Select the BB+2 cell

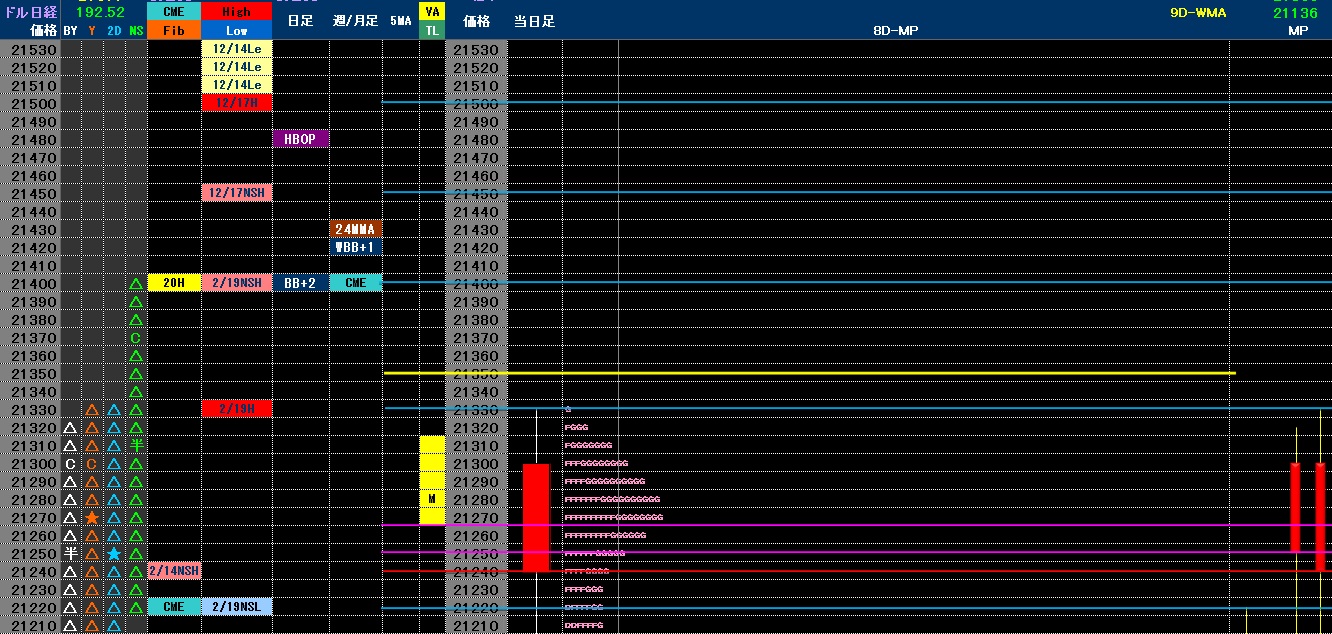tap(301, 284)
